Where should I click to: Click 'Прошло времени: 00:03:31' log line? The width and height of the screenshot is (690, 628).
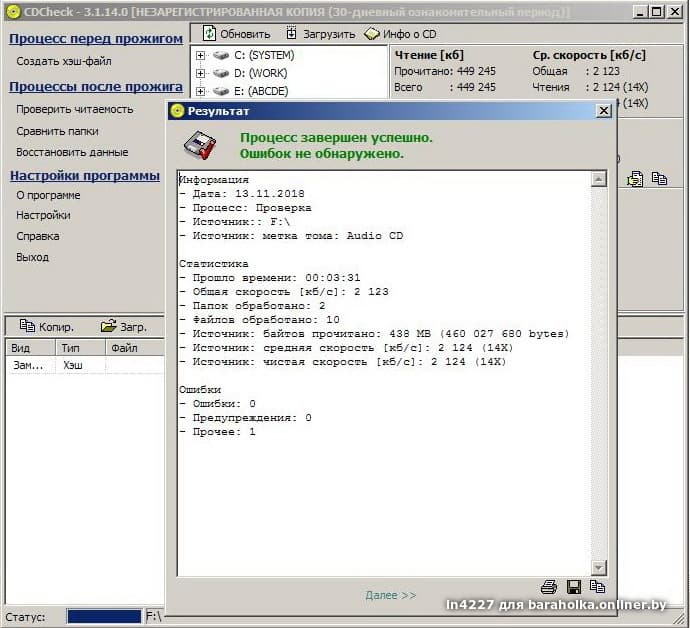270,278
